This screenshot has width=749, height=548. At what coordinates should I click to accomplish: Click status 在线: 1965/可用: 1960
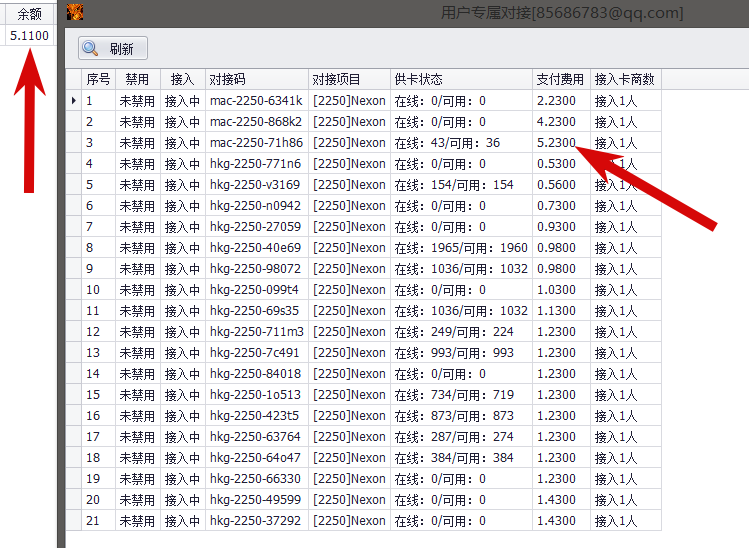coord(461,248)
